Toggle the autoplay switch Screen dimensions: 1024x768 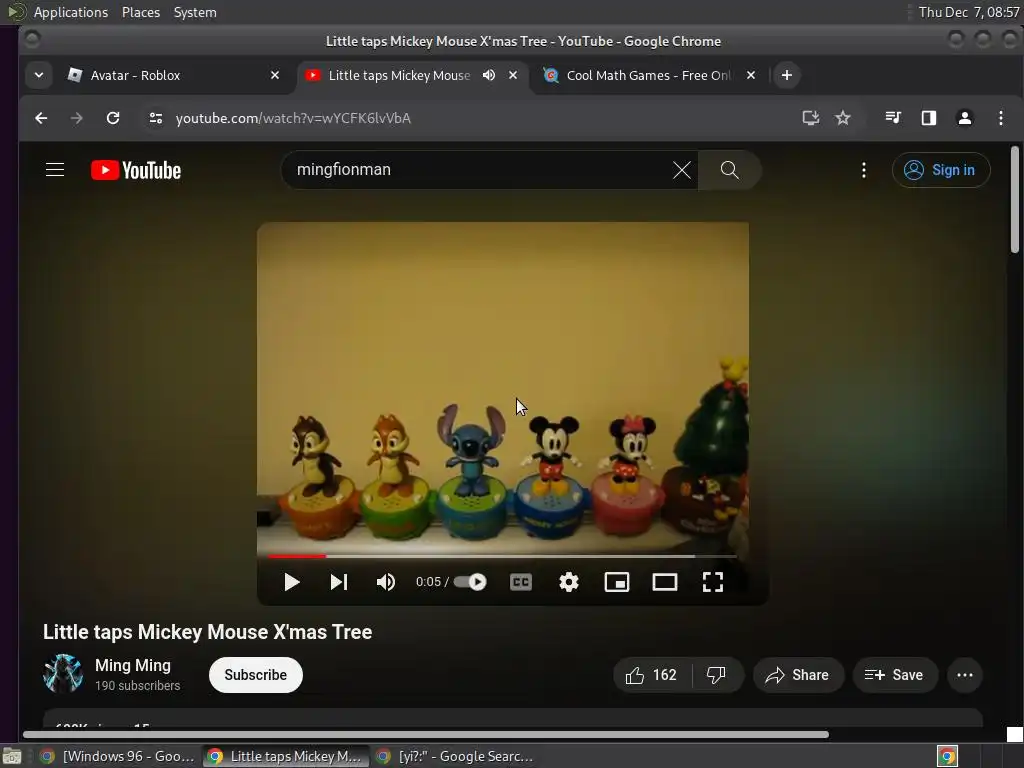click(x=471, y=581)
